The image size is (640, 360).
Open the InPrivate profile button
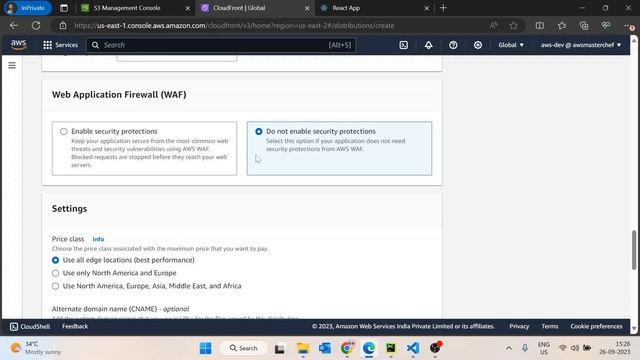coord(27,8)
